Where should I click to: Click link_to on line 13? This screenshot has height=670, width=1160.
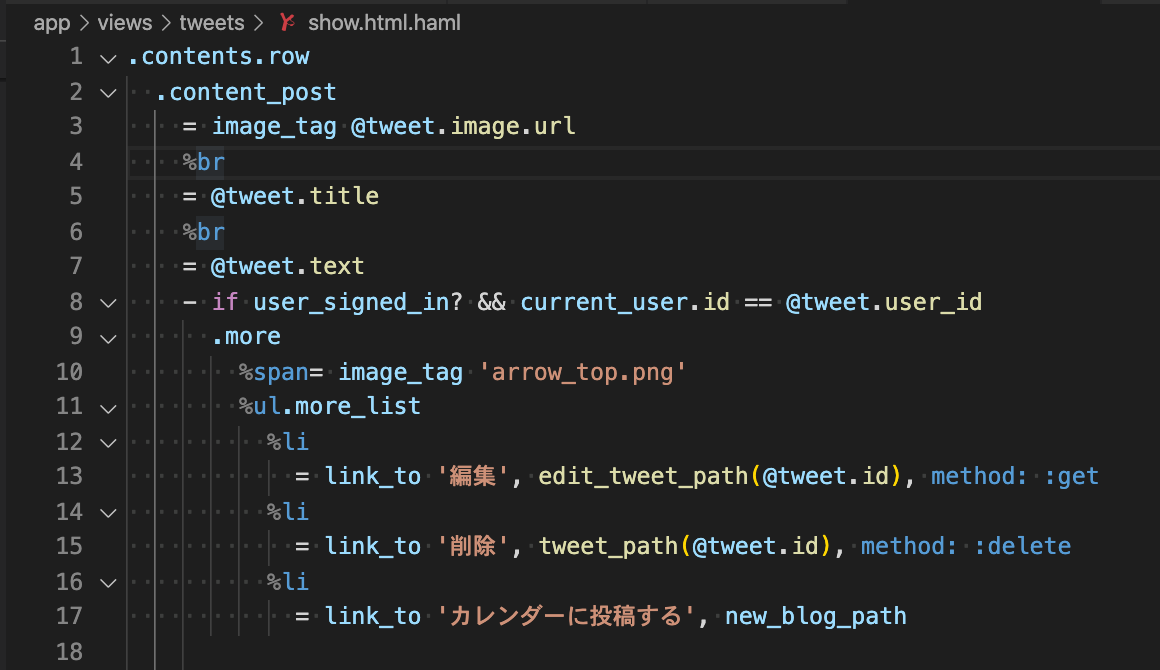(x=373, y=476)
